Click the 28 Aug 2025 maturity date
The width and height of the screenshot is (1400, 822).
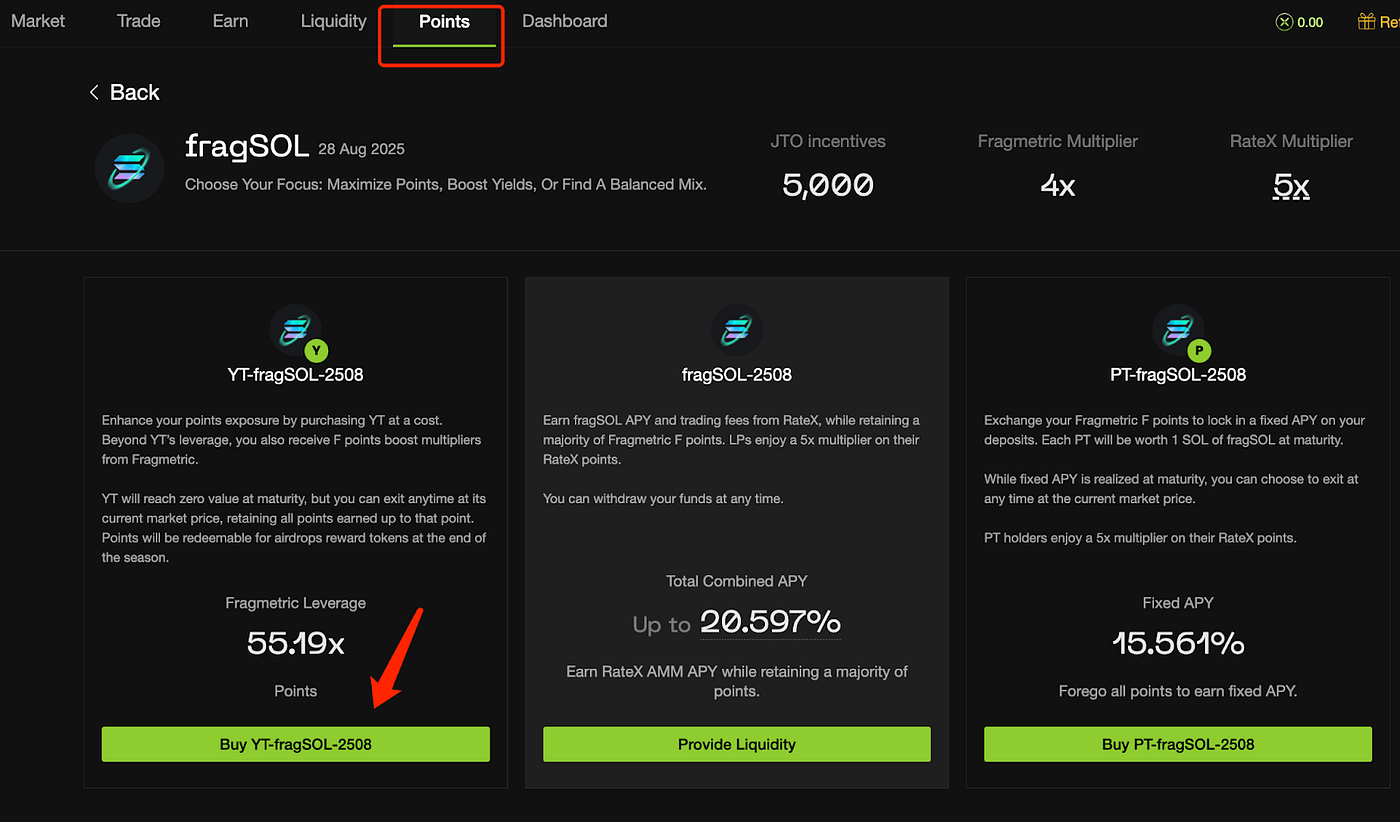click(361, 149)
